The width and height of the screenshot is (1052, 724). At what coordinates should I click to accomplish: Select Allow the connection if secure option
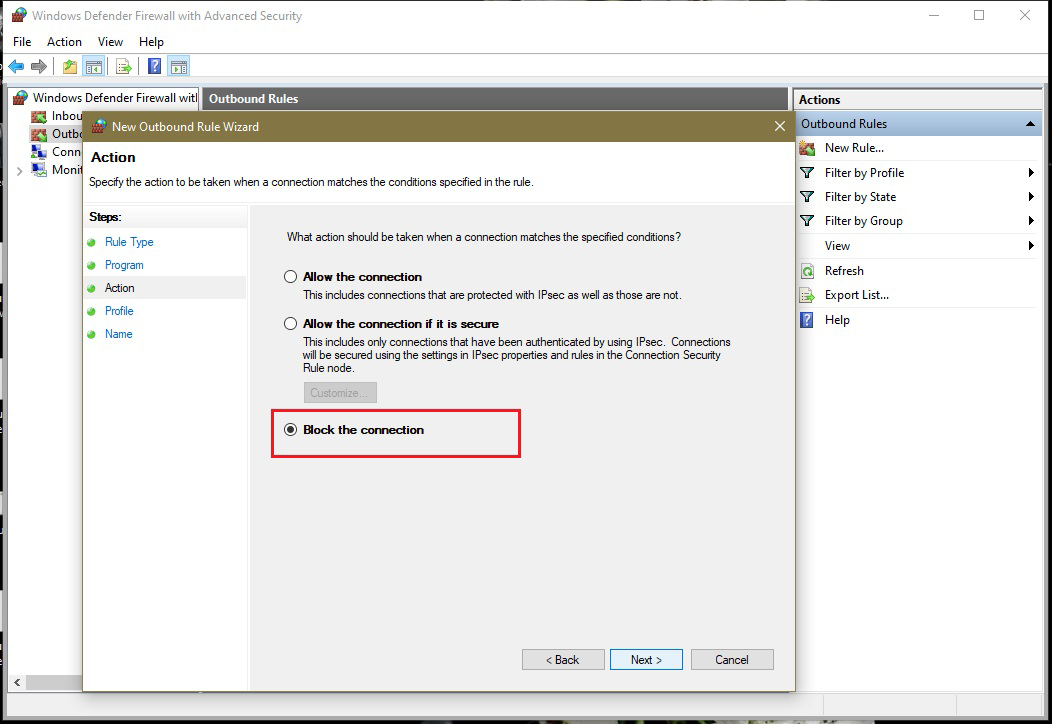point(290,323)
